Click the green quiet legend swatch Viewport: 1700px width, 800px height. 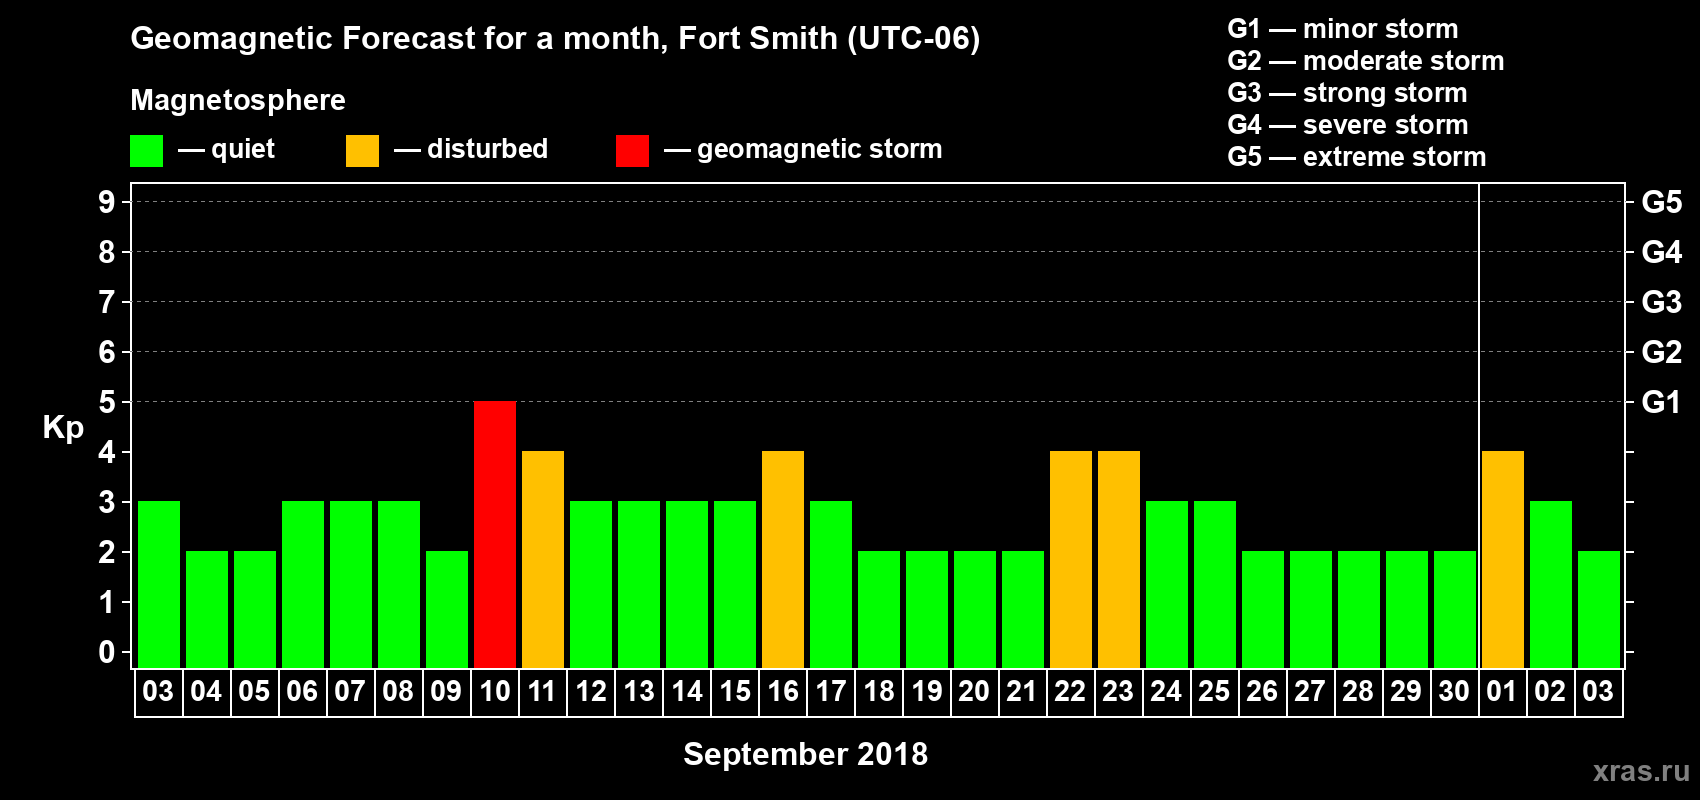[146, 151]
